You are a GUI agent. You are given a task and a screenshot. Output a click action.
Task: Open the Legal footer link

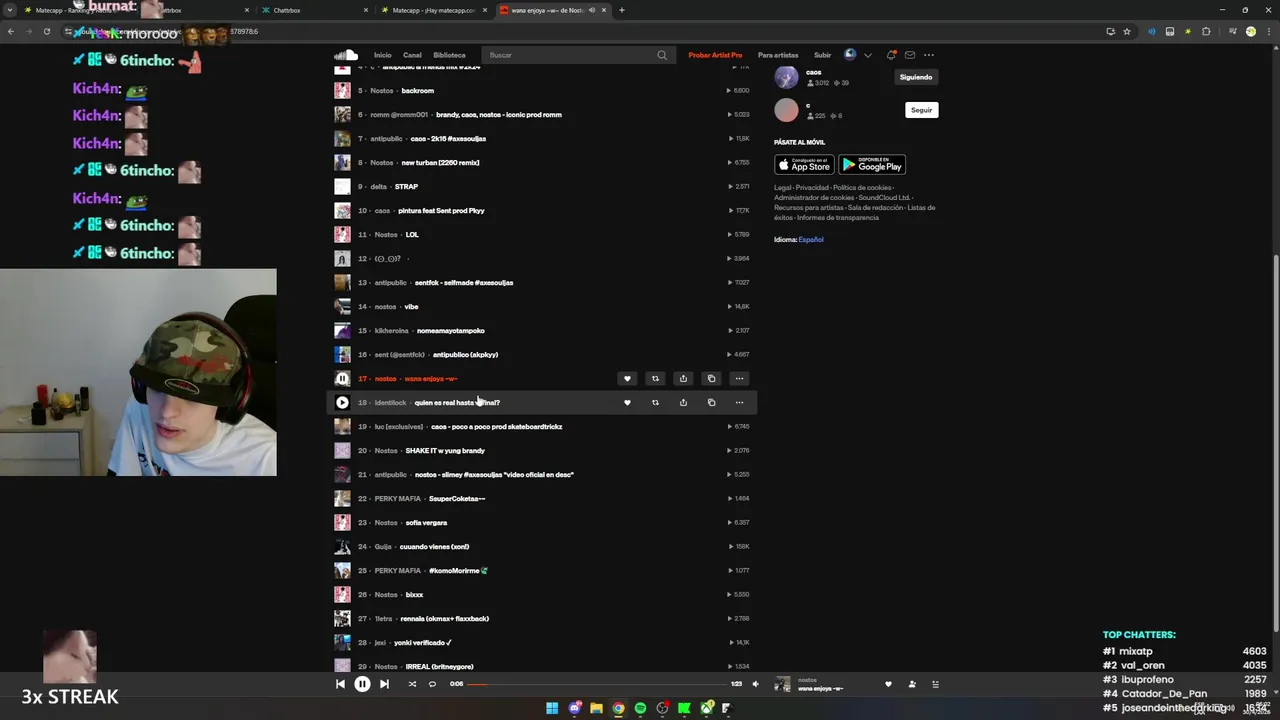point(782,188)
